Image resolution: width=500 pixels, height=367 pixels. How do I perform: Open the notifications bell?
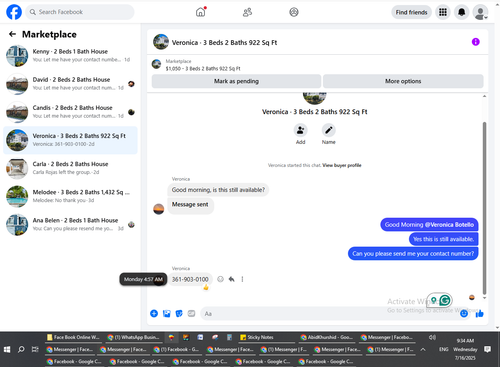[461, 12]
